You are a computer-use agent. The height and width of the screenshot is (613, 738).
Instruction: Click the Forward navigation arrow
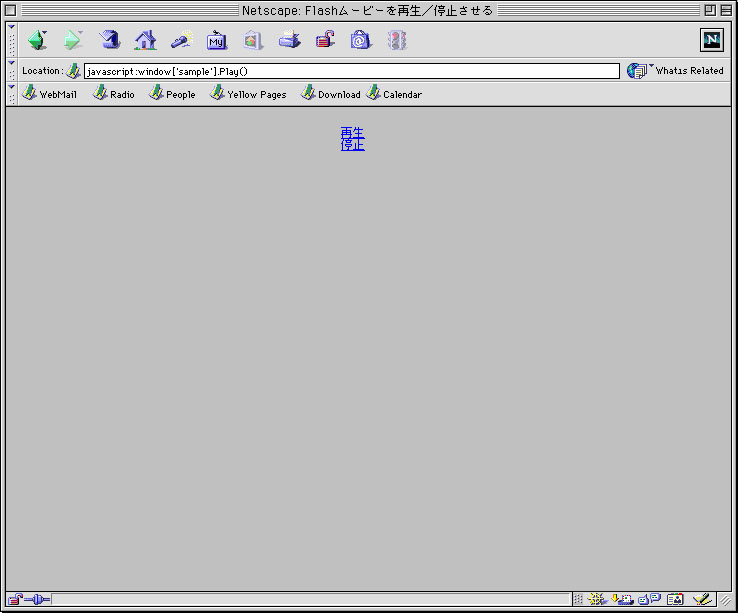72,40
